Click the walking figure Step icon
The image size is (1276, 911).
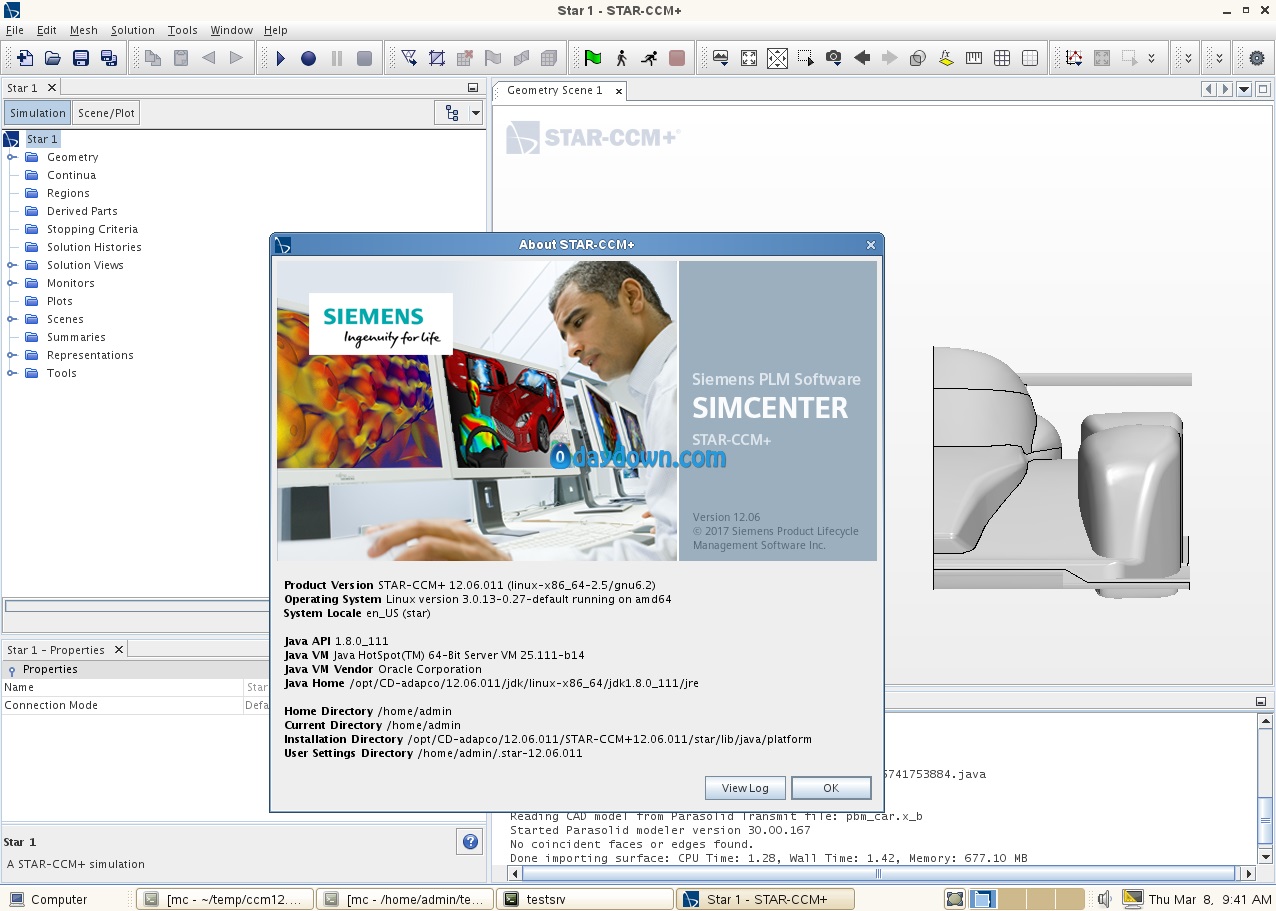tap(621, 58)
